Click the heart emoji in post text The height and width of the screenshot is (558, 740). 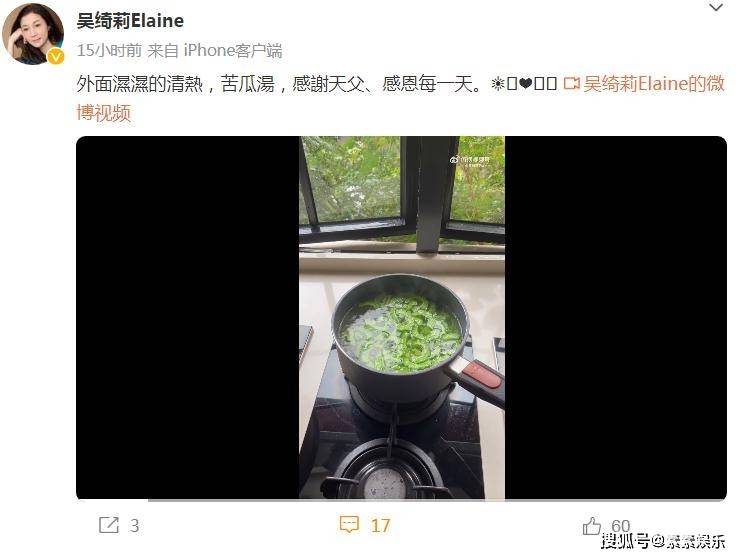(525, 84)
